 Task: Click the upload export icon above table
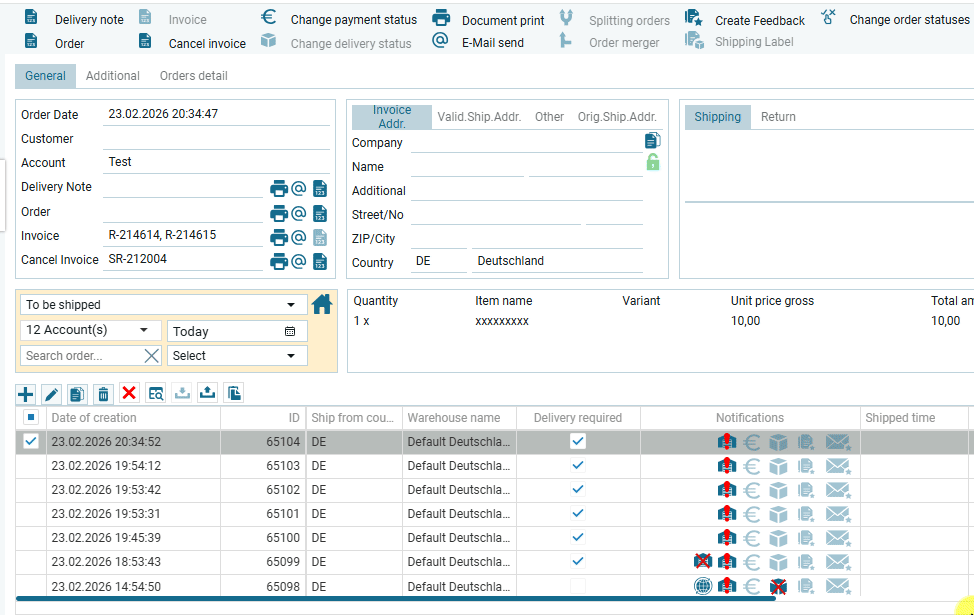coord(207,394)
